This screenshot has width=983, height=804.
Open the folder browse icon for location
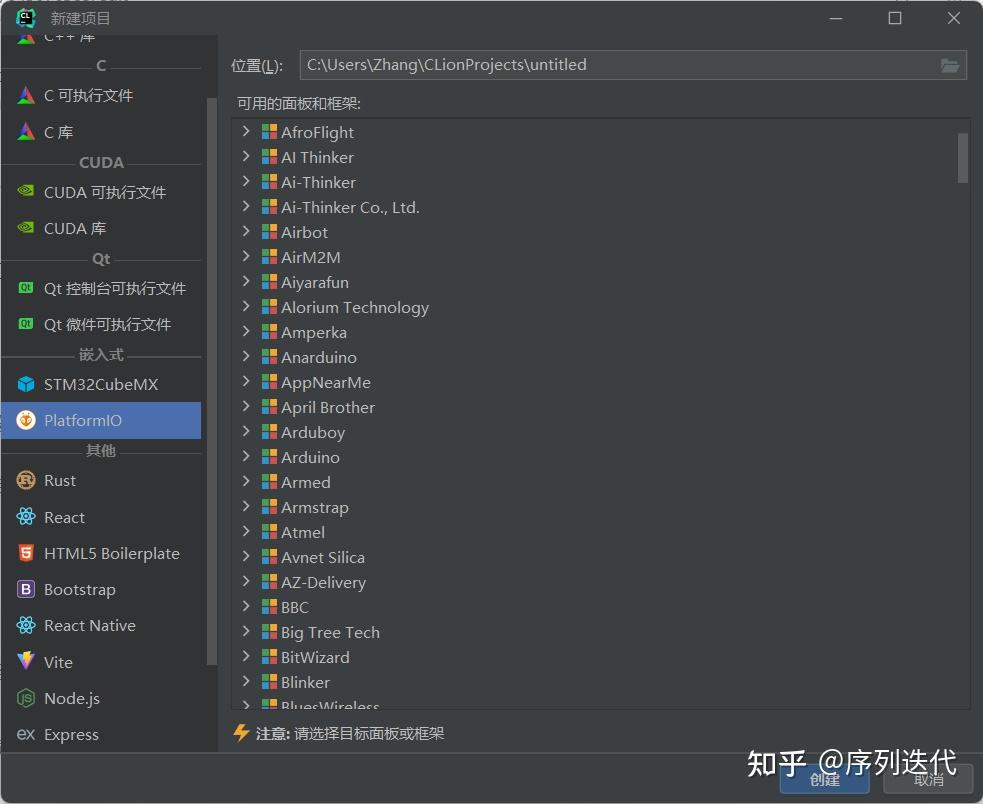(x=950, y=65)
